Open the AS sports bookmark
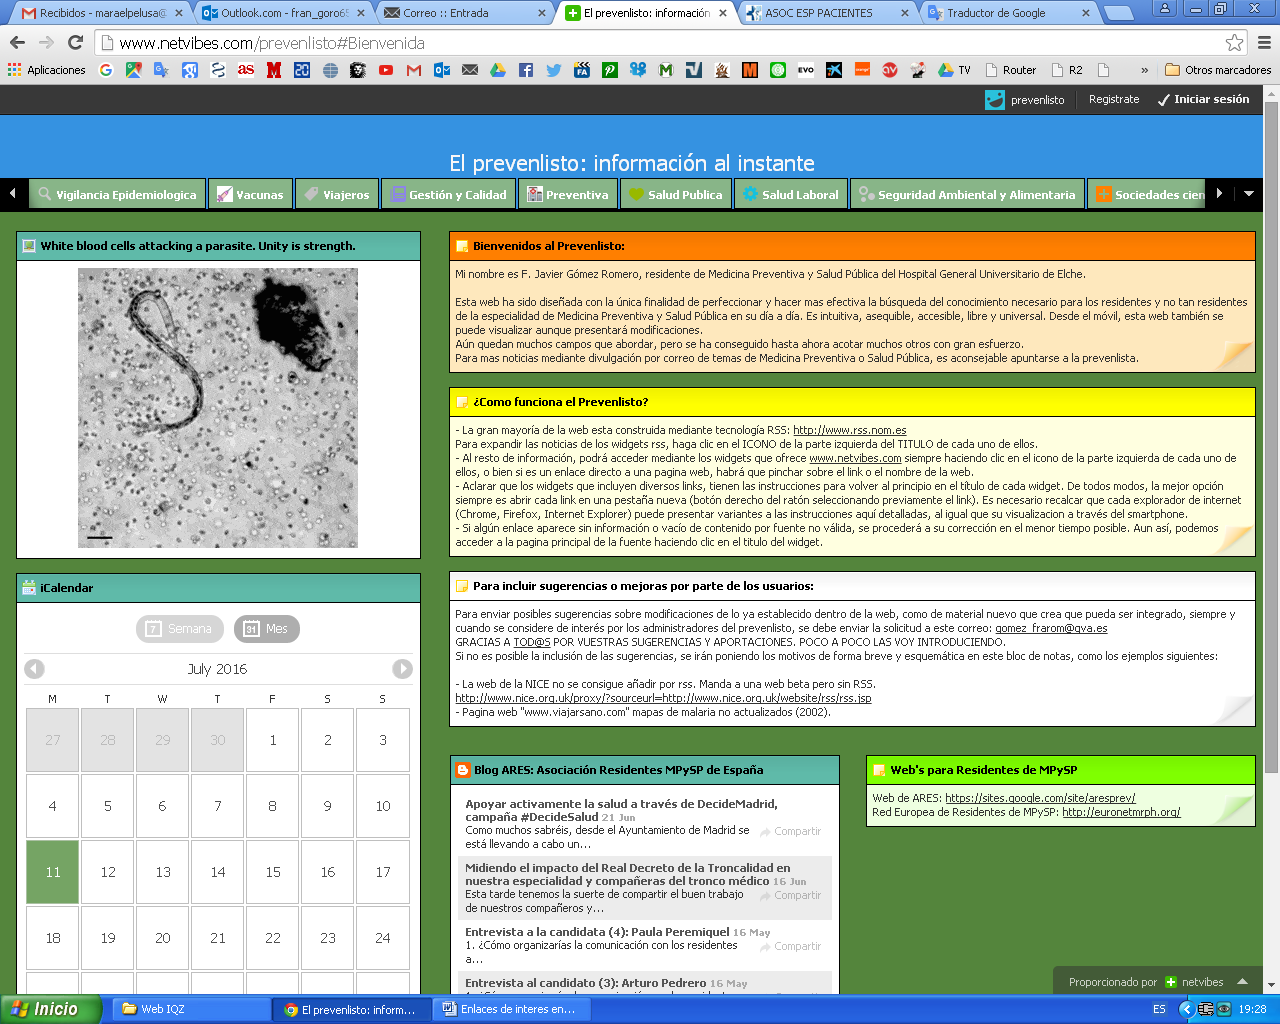Image resolution: width=1280 pixels, height=1024 pixels. tap(246, 70)
